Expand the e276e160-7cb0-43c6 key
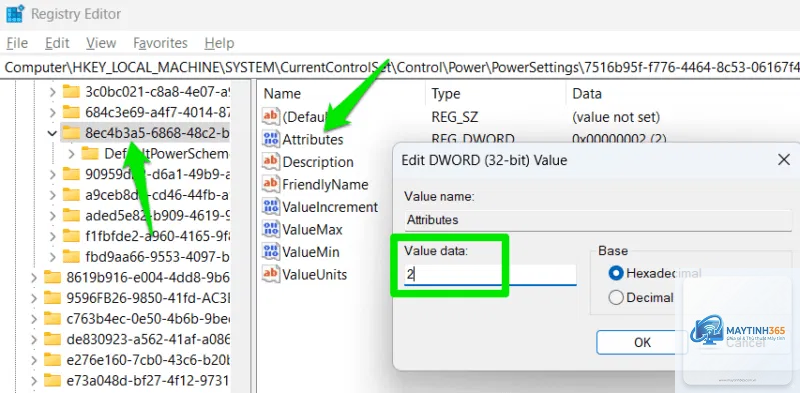 point(34,359)
